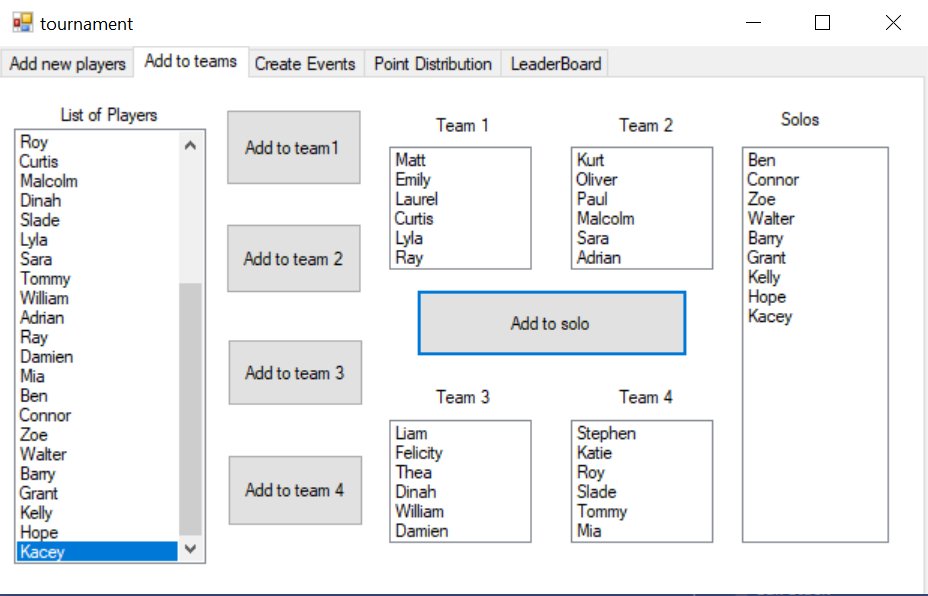
Task: Select Walter in the Solos list
Action: pyautogui.click(x=815, y=218)
